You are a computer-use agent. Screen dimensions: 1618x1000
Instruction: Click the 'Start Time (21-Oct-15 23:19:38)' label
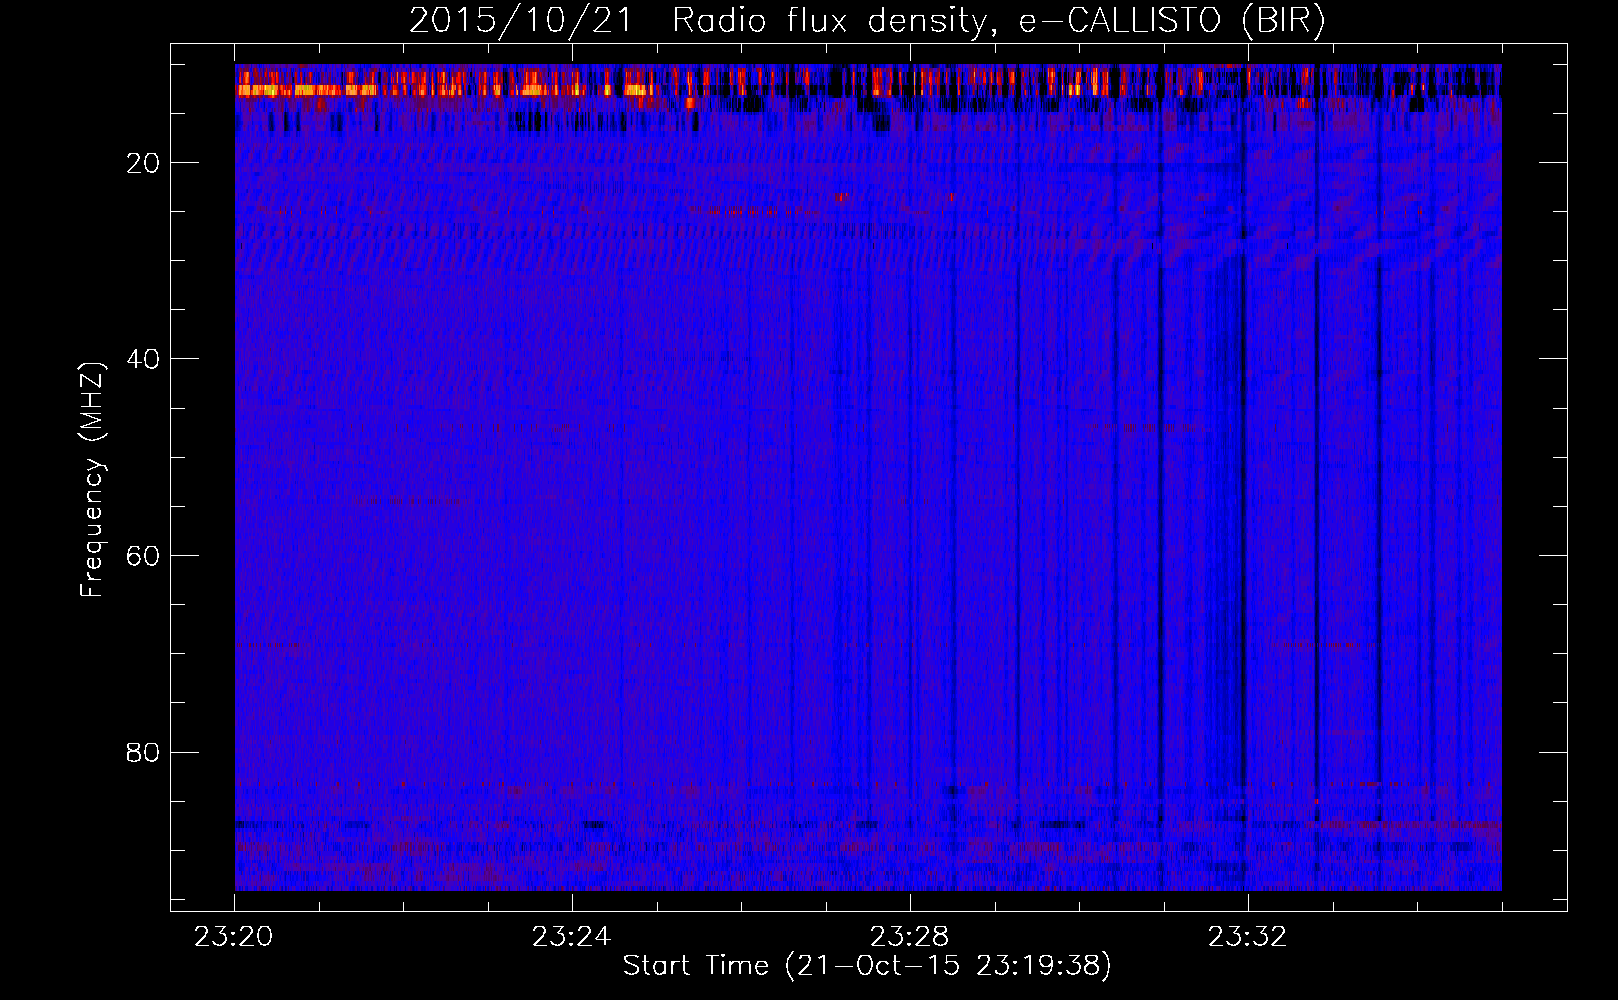click(867, 966)
